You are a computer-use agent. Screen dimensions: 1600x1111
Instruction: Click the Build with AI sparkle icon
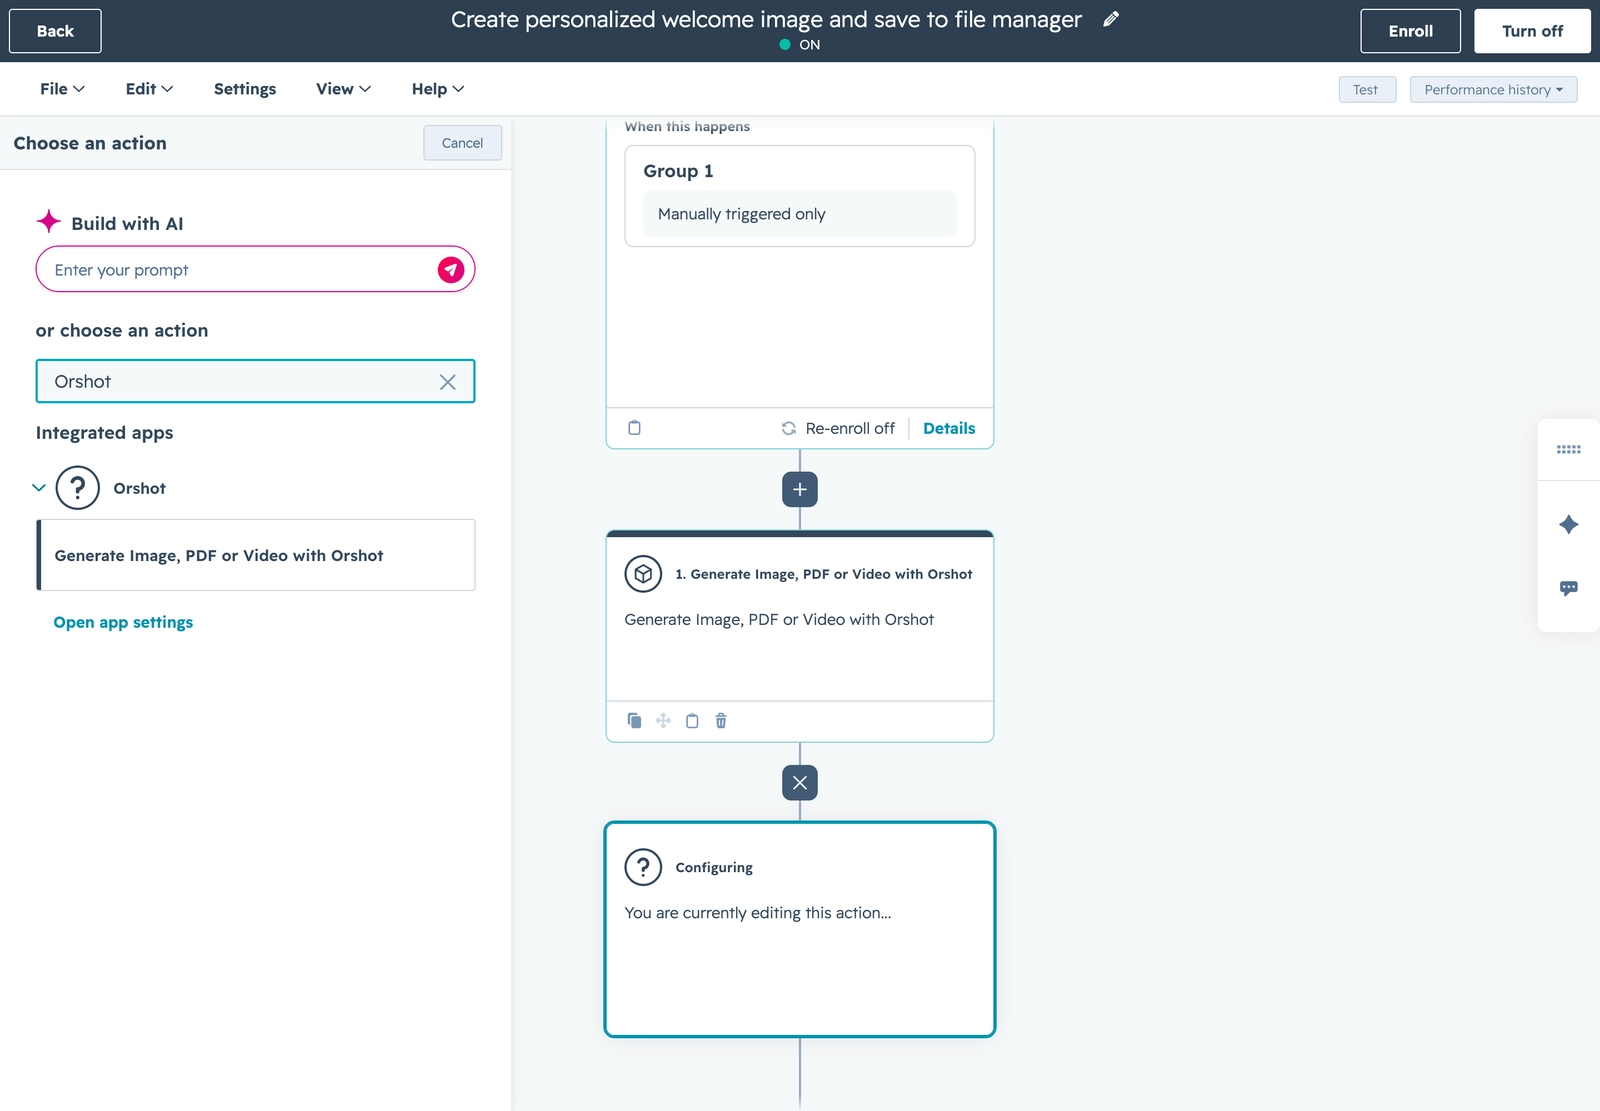click(49, 221)
